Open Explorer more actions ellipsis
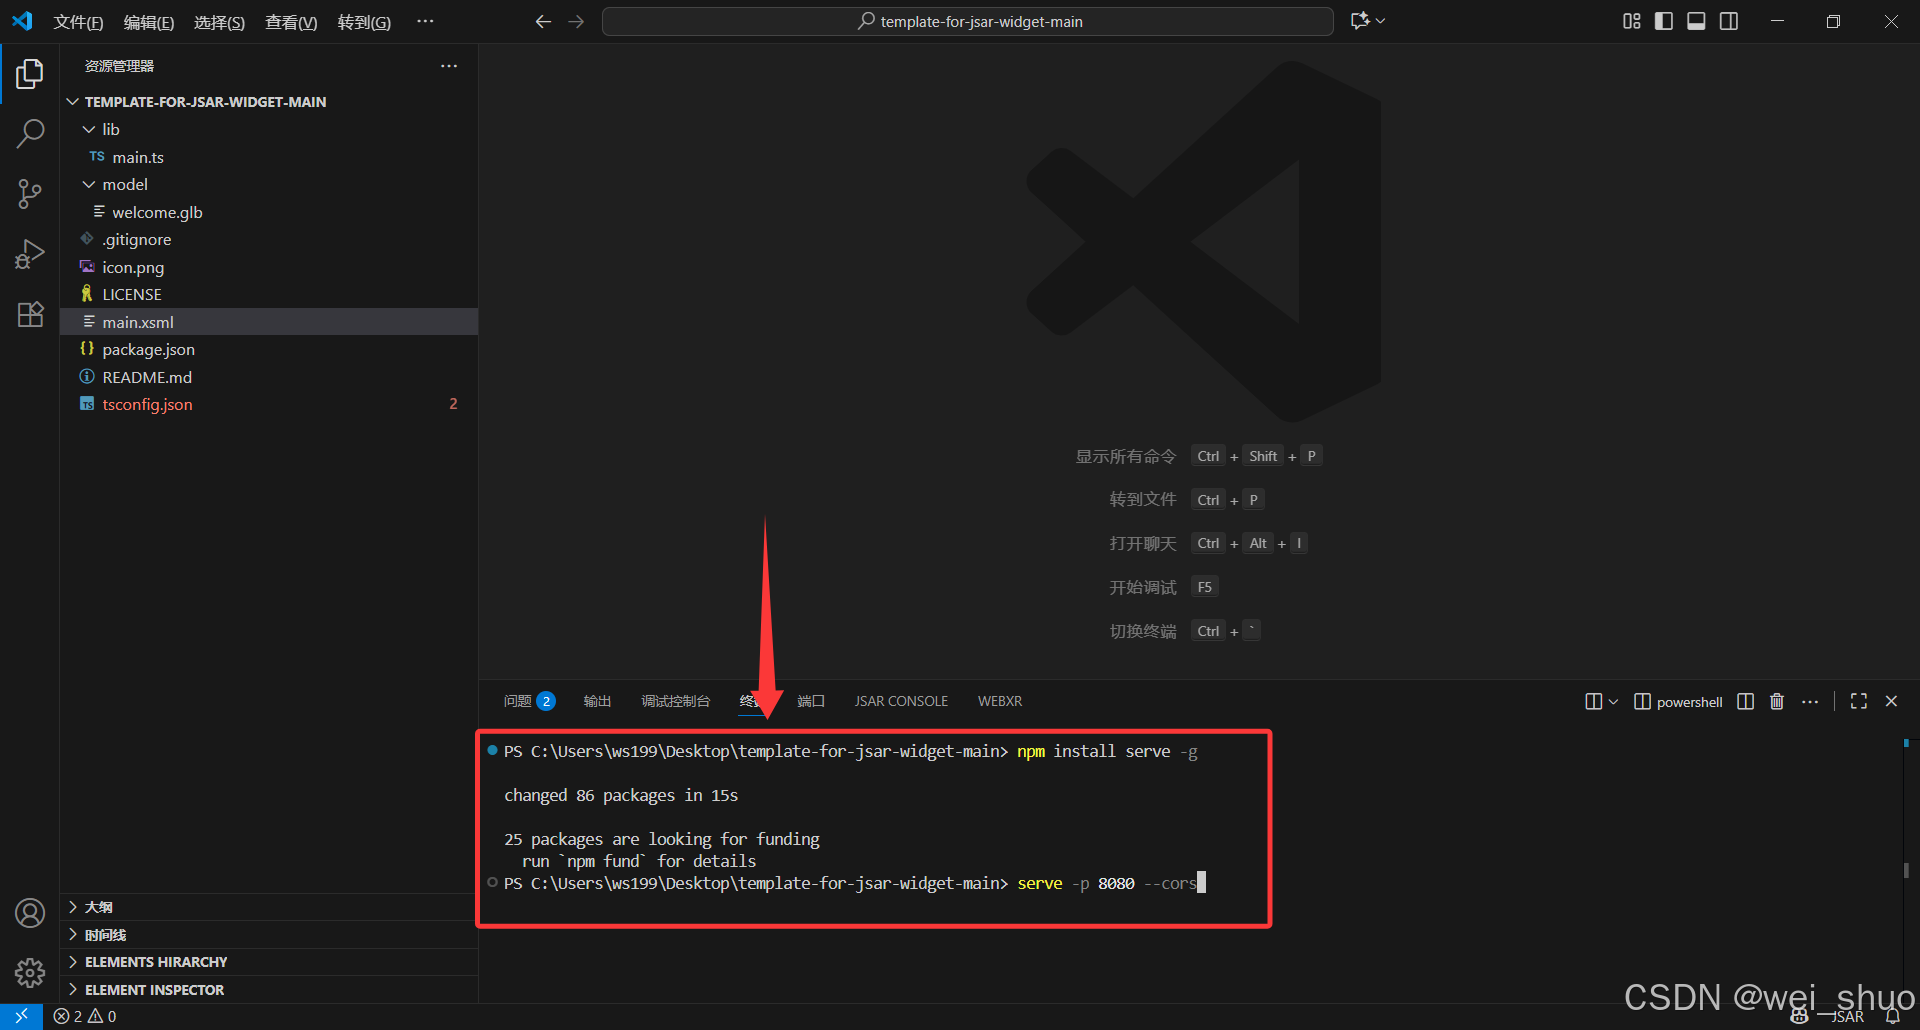 (x=449, y=66)
